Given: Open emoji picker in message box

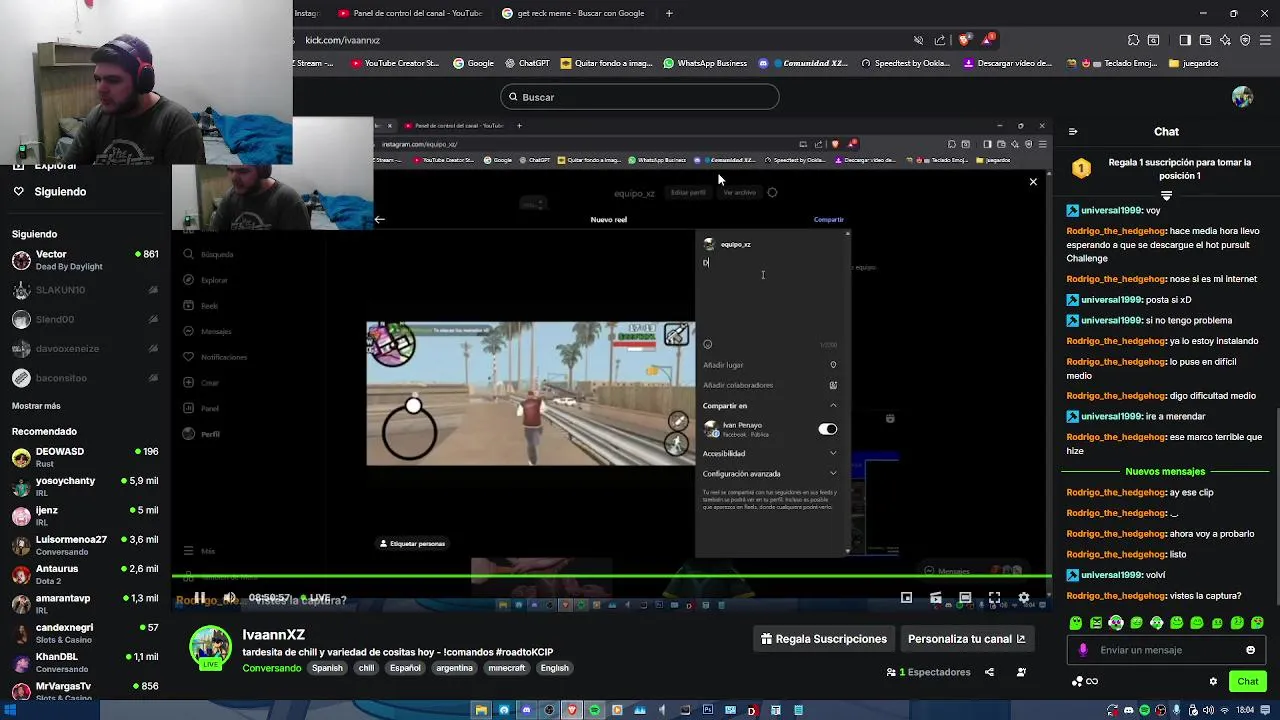Looking at the screenshot, I should [1250, 650].
